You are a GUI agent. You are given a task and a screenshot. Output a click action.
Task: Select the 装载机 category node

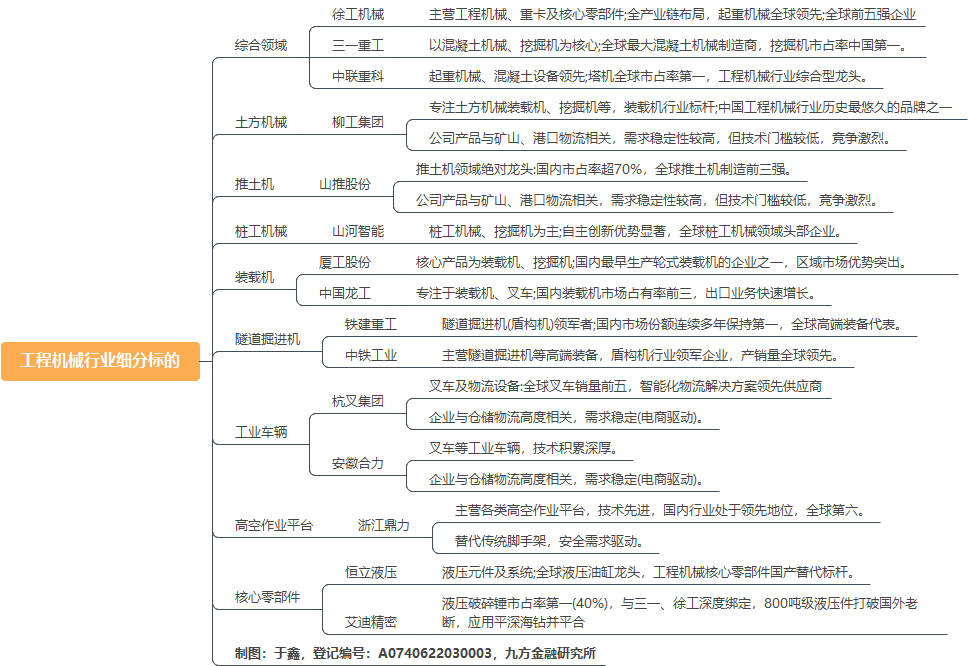coord(254,277)
